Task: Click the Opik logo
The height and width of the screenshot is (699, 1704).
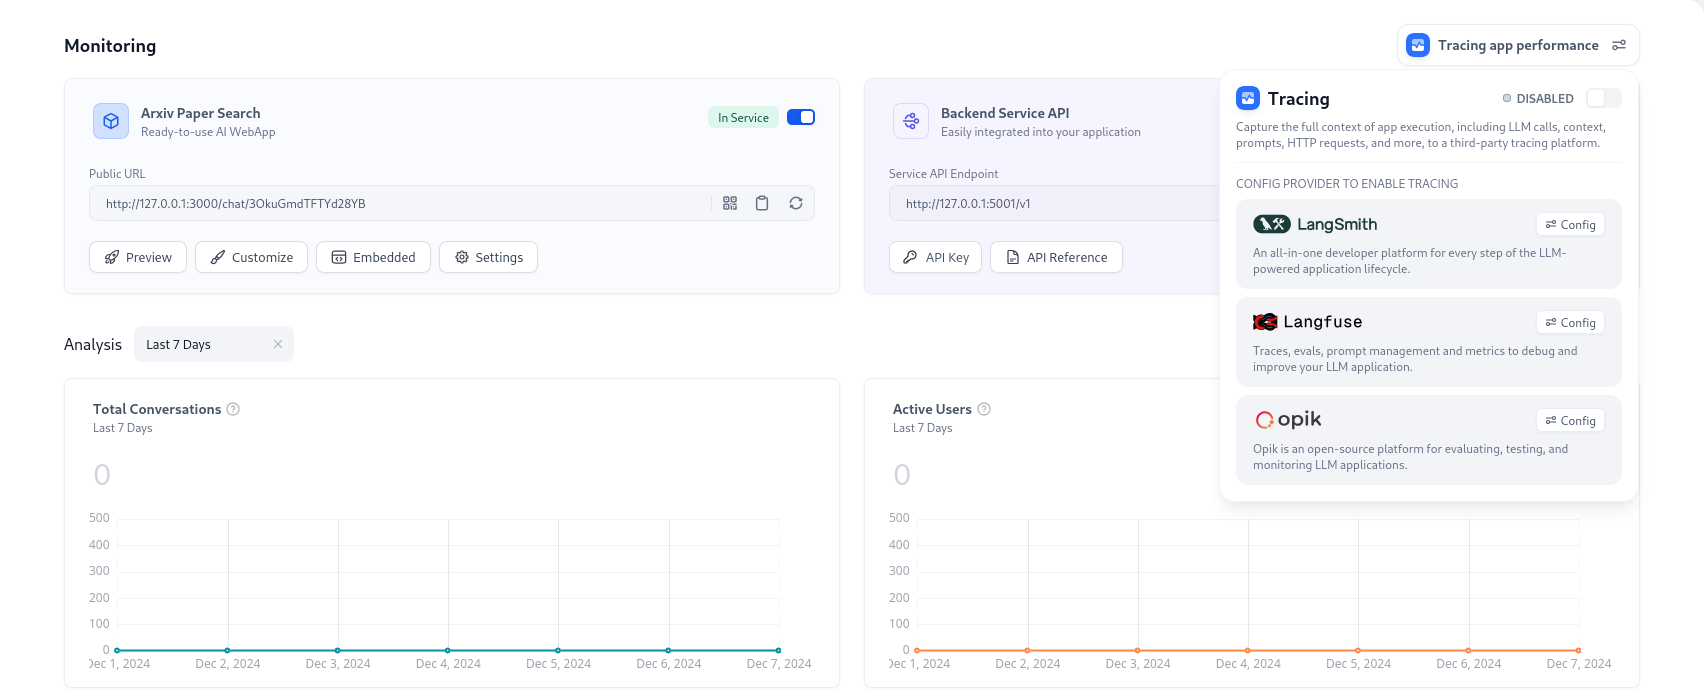Action: (x=1289, y=420)
